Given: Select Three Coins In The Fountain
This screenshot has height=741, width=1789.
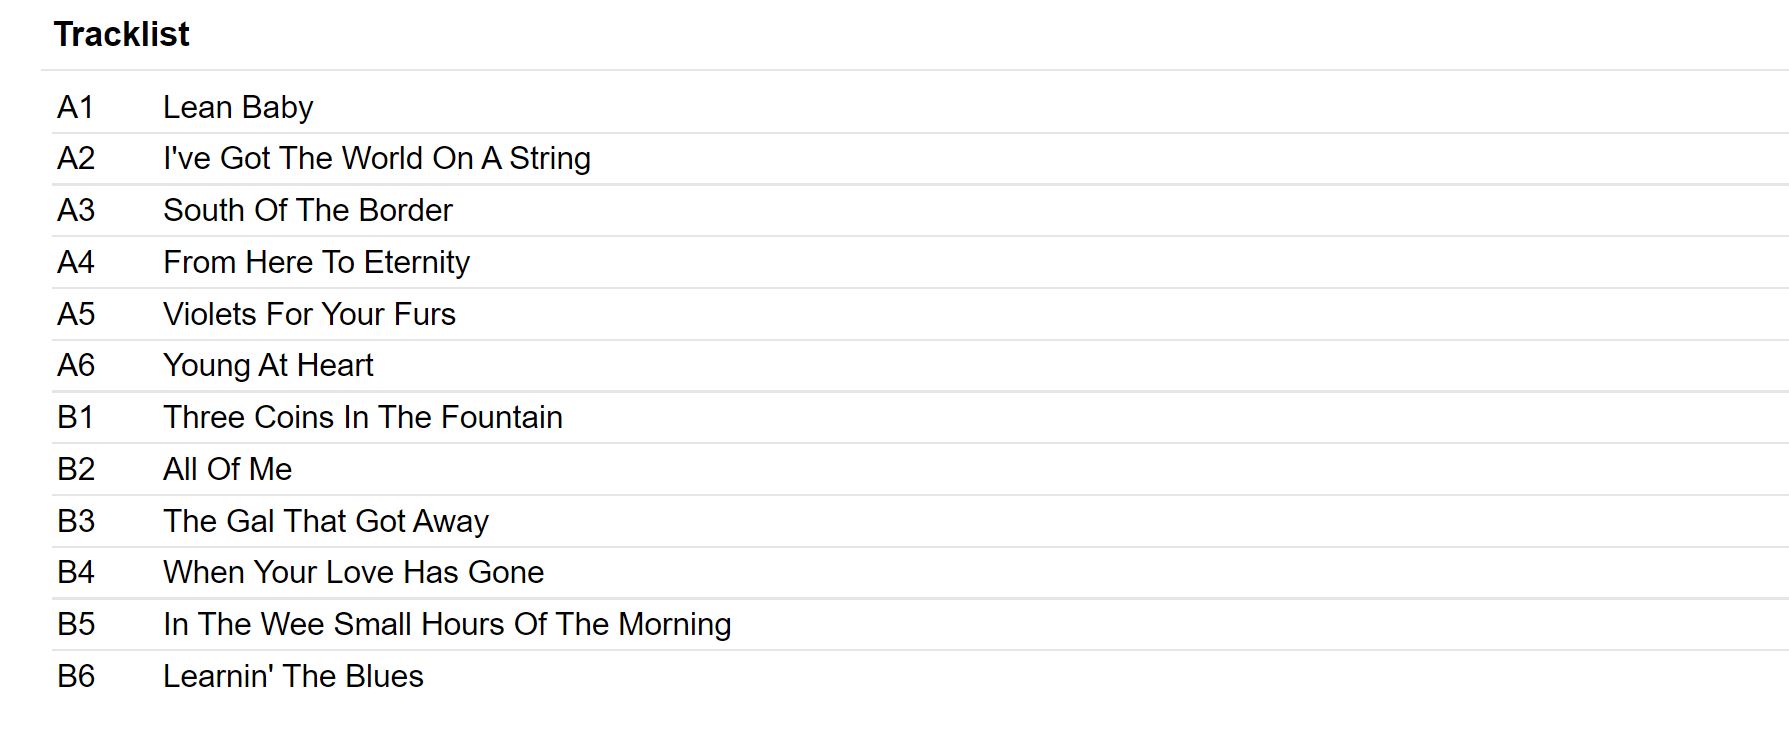Looking at the screenshot, I should point(362,417).
